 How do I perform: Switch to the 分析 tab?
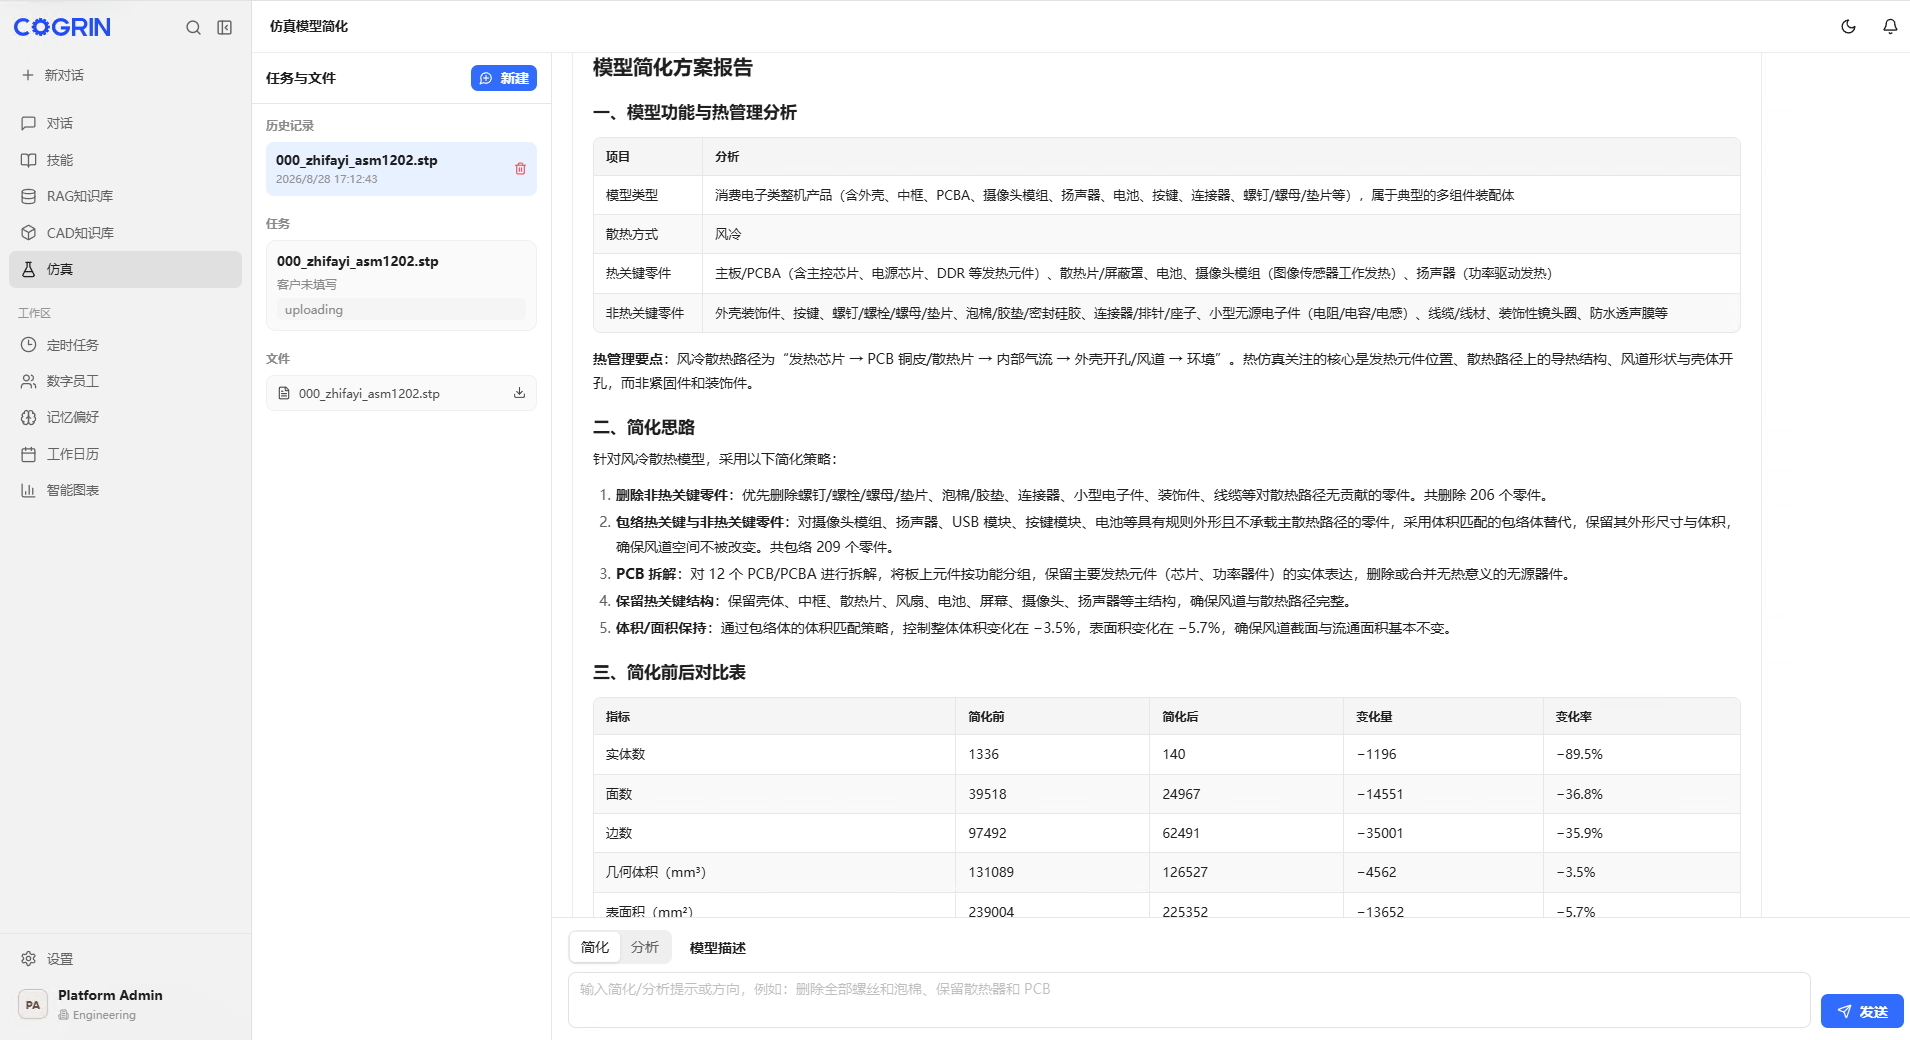645,947
